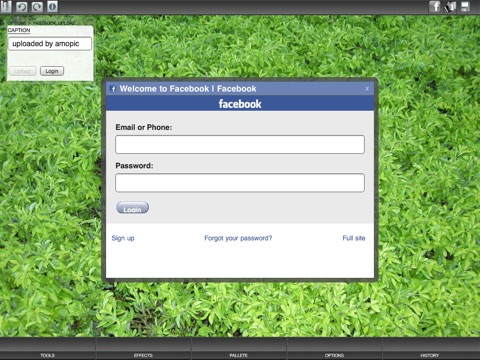
Task: Click the blue Login button in Facebook dialog
Action: point(132,208)
